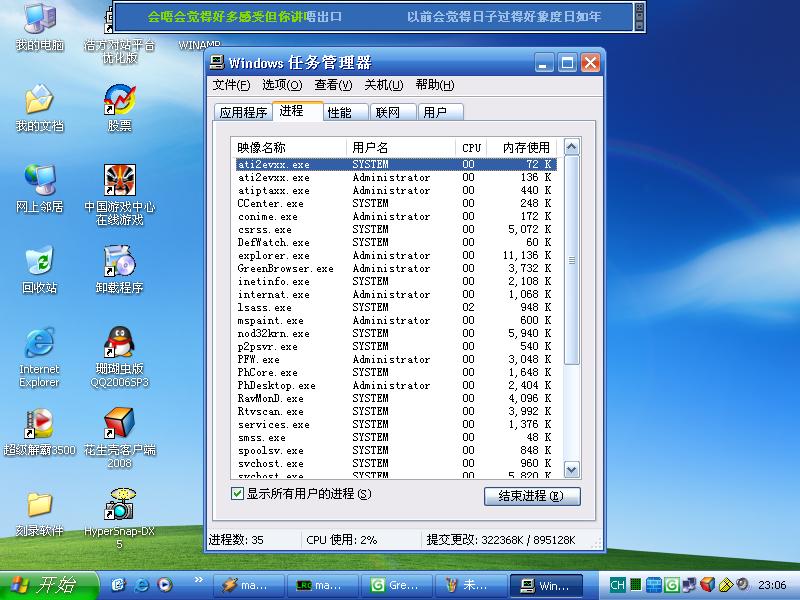Viewport: 800px width, 600px height.
Task: Open the QQ2006SP3 penguin icon
Action: [120, 344]
